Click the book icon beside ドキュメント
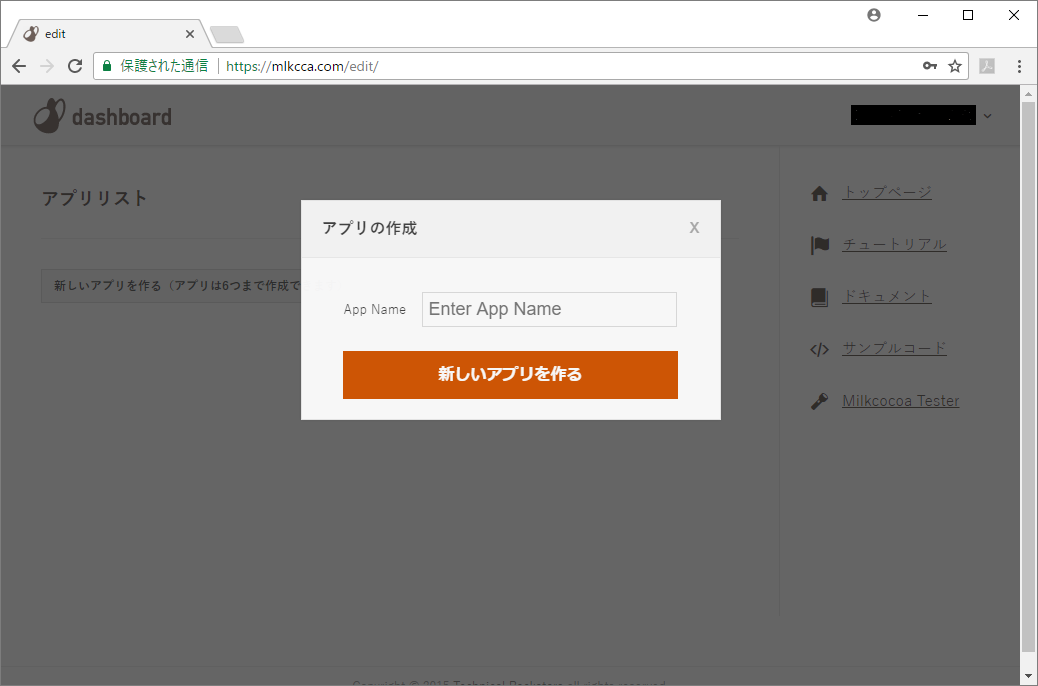Image resolution: width=1038 pixels, height=686 pixels. [820, 297]
